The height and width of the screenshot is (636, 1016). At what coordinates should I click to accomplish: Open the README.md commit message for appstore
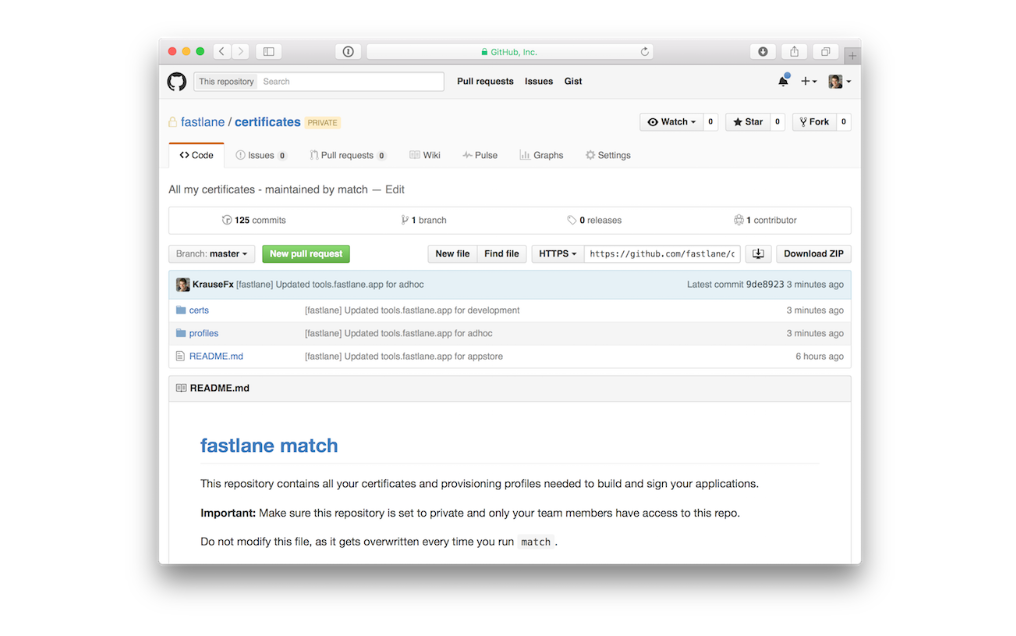404,356
